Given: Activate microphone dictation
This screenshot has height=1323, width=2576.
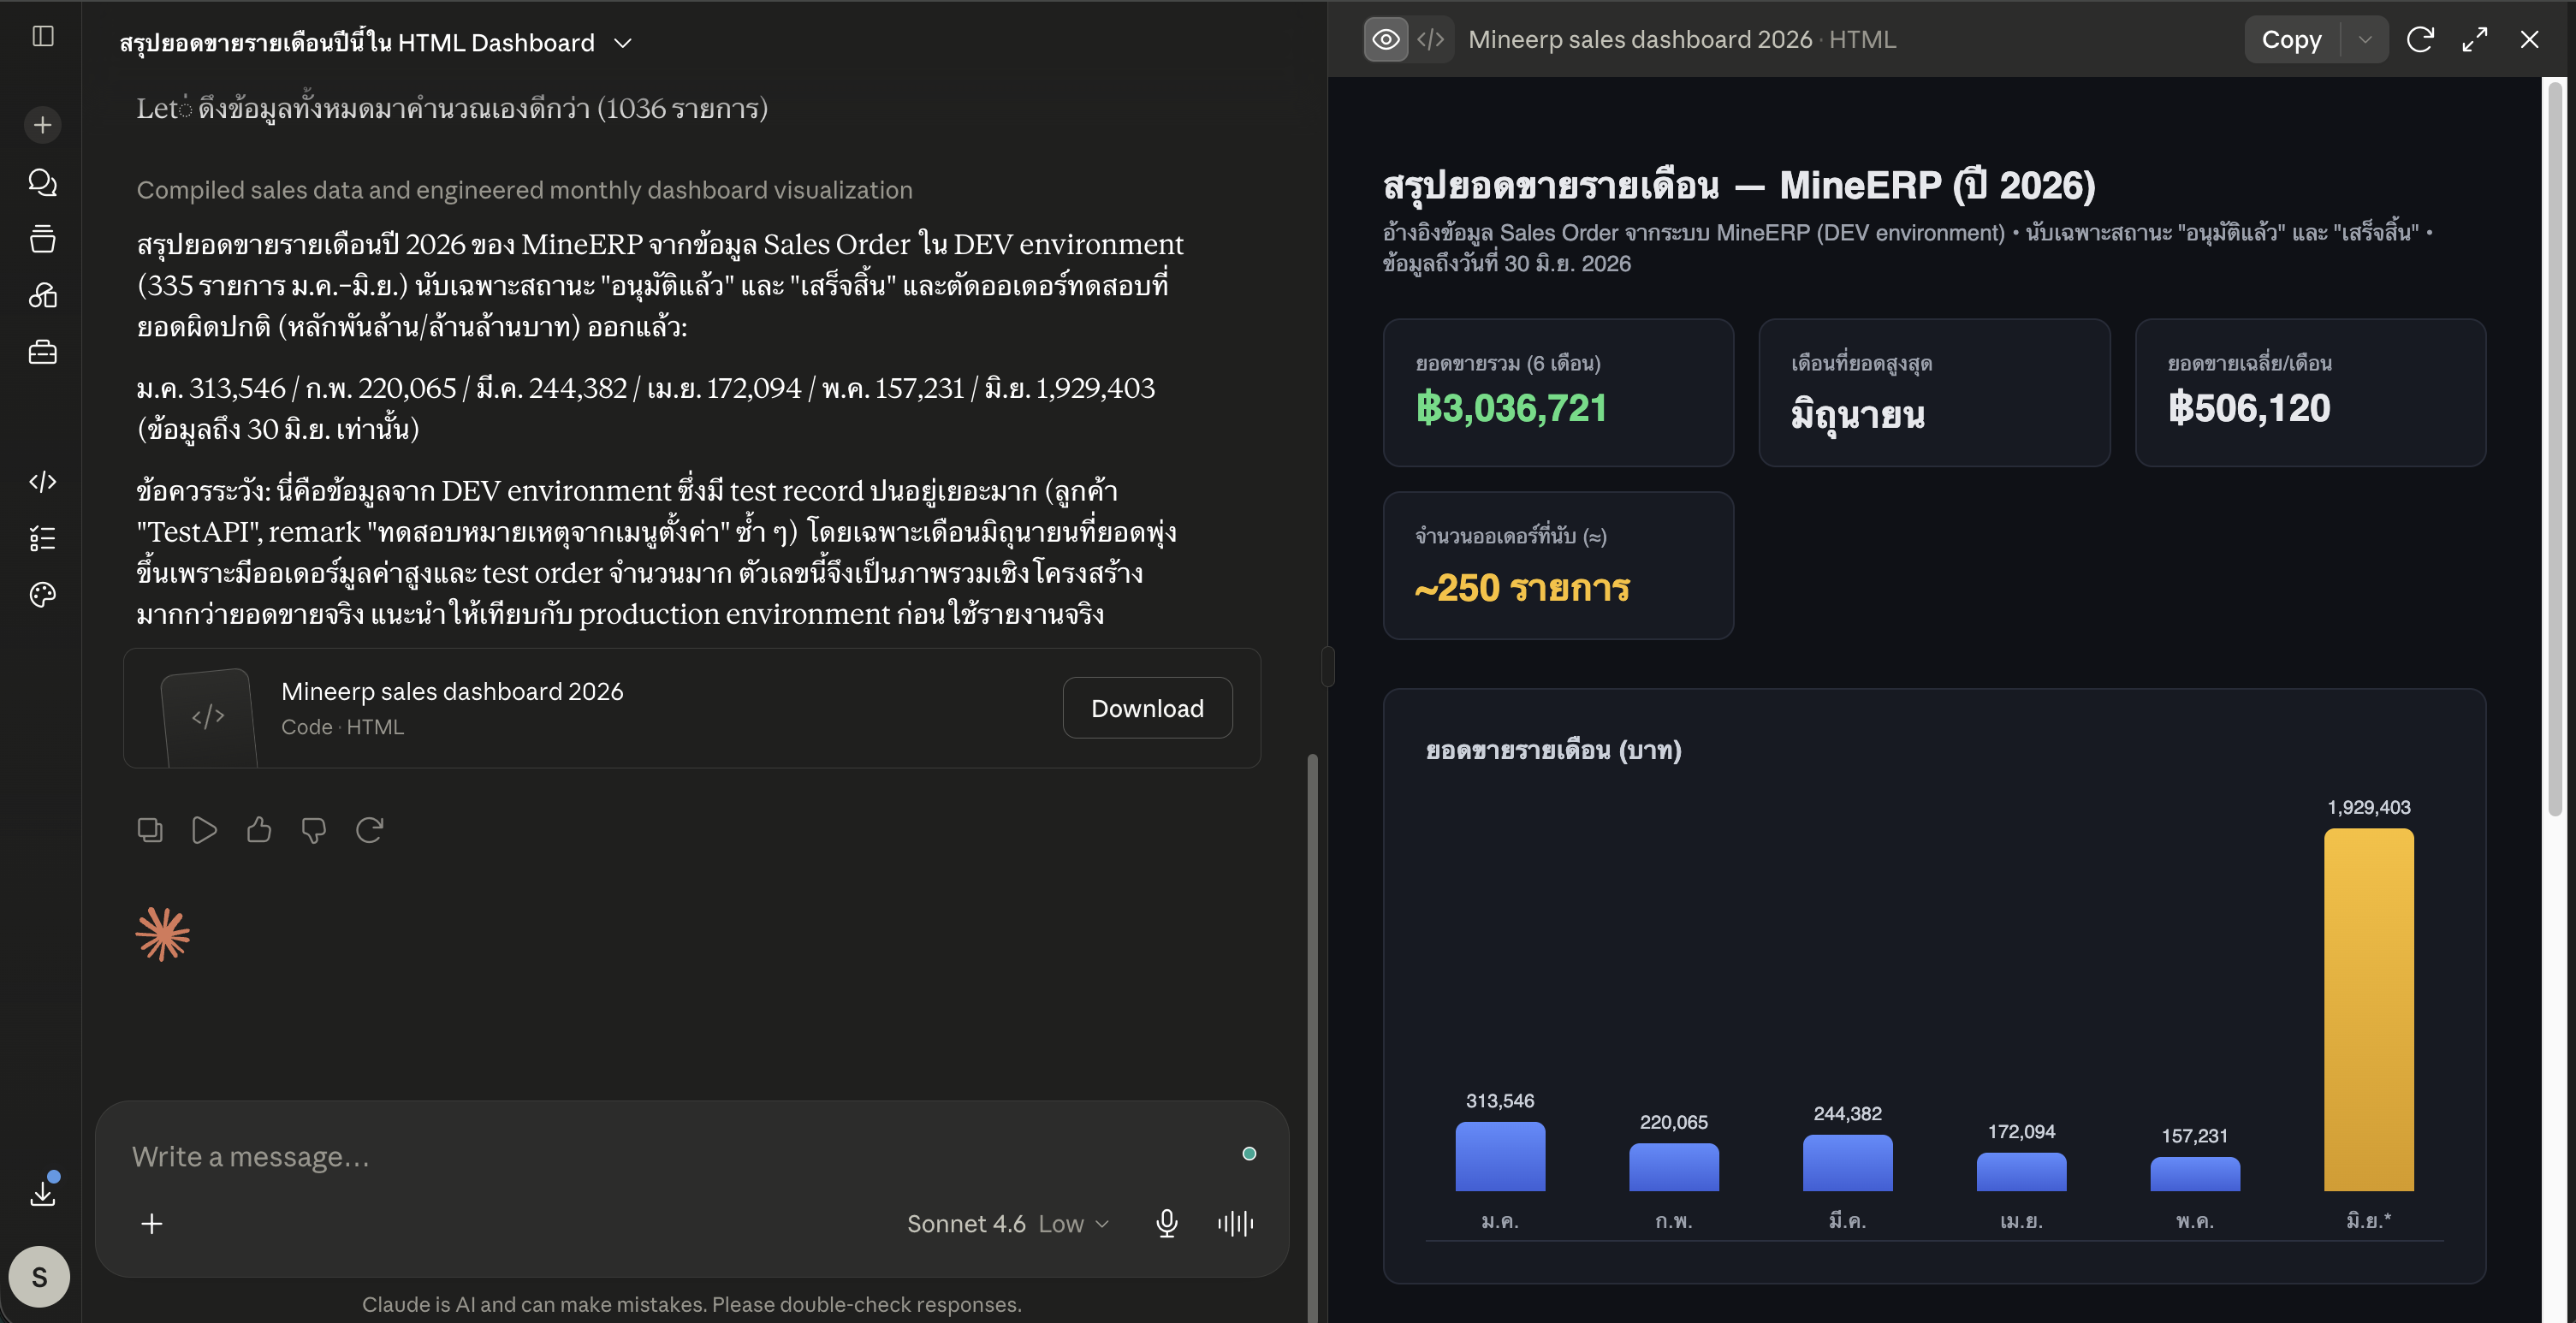Looking at the screenshot, I should (x=1166, y=1224).
